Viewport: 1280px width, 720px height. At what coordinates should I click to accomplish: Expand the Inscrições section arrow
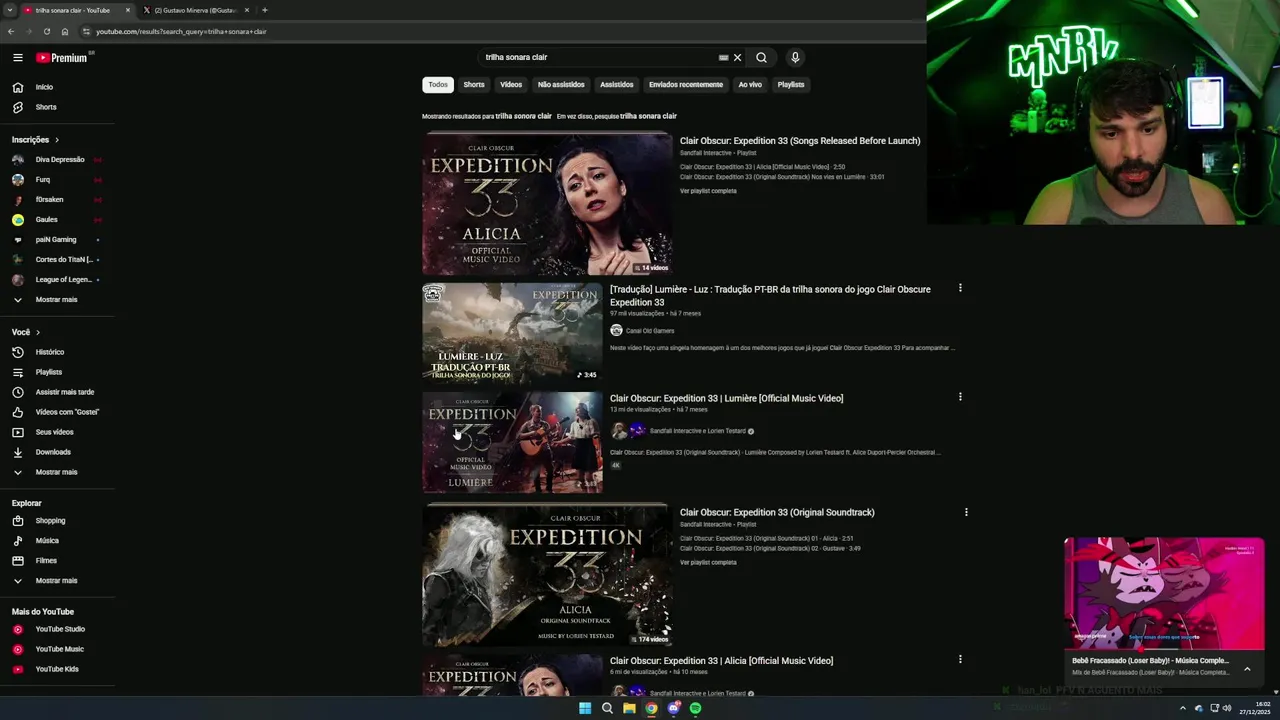(57, 140)
